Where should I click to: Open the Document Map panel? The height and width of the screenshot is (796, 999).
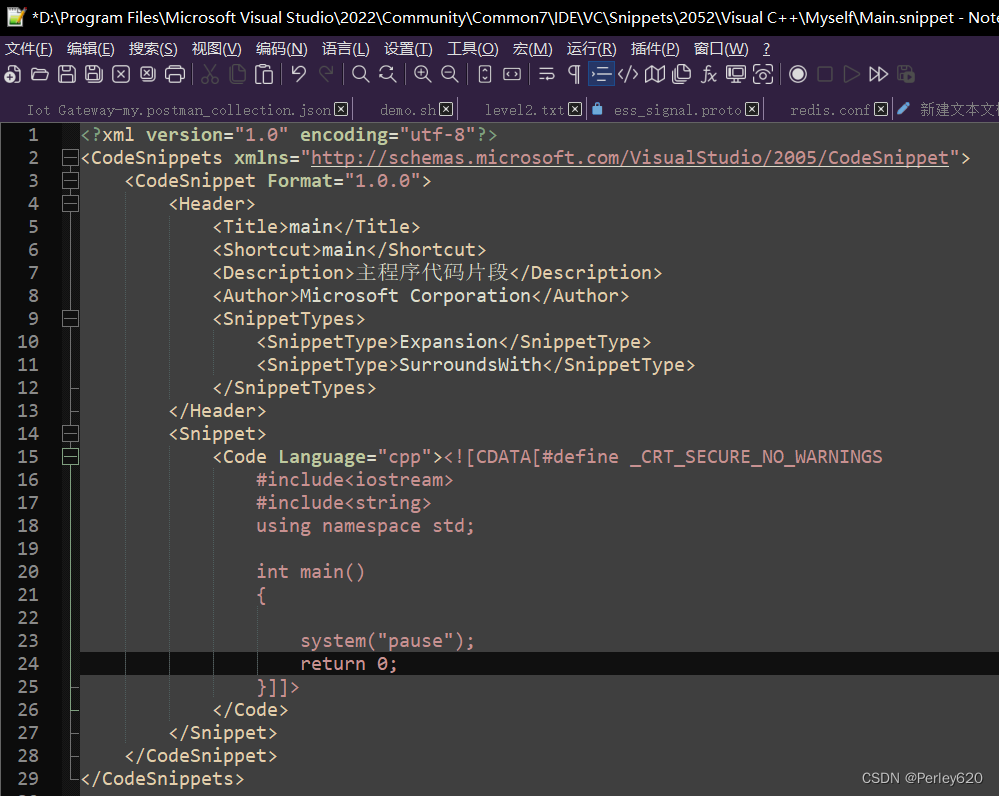(x=655, y=75)
